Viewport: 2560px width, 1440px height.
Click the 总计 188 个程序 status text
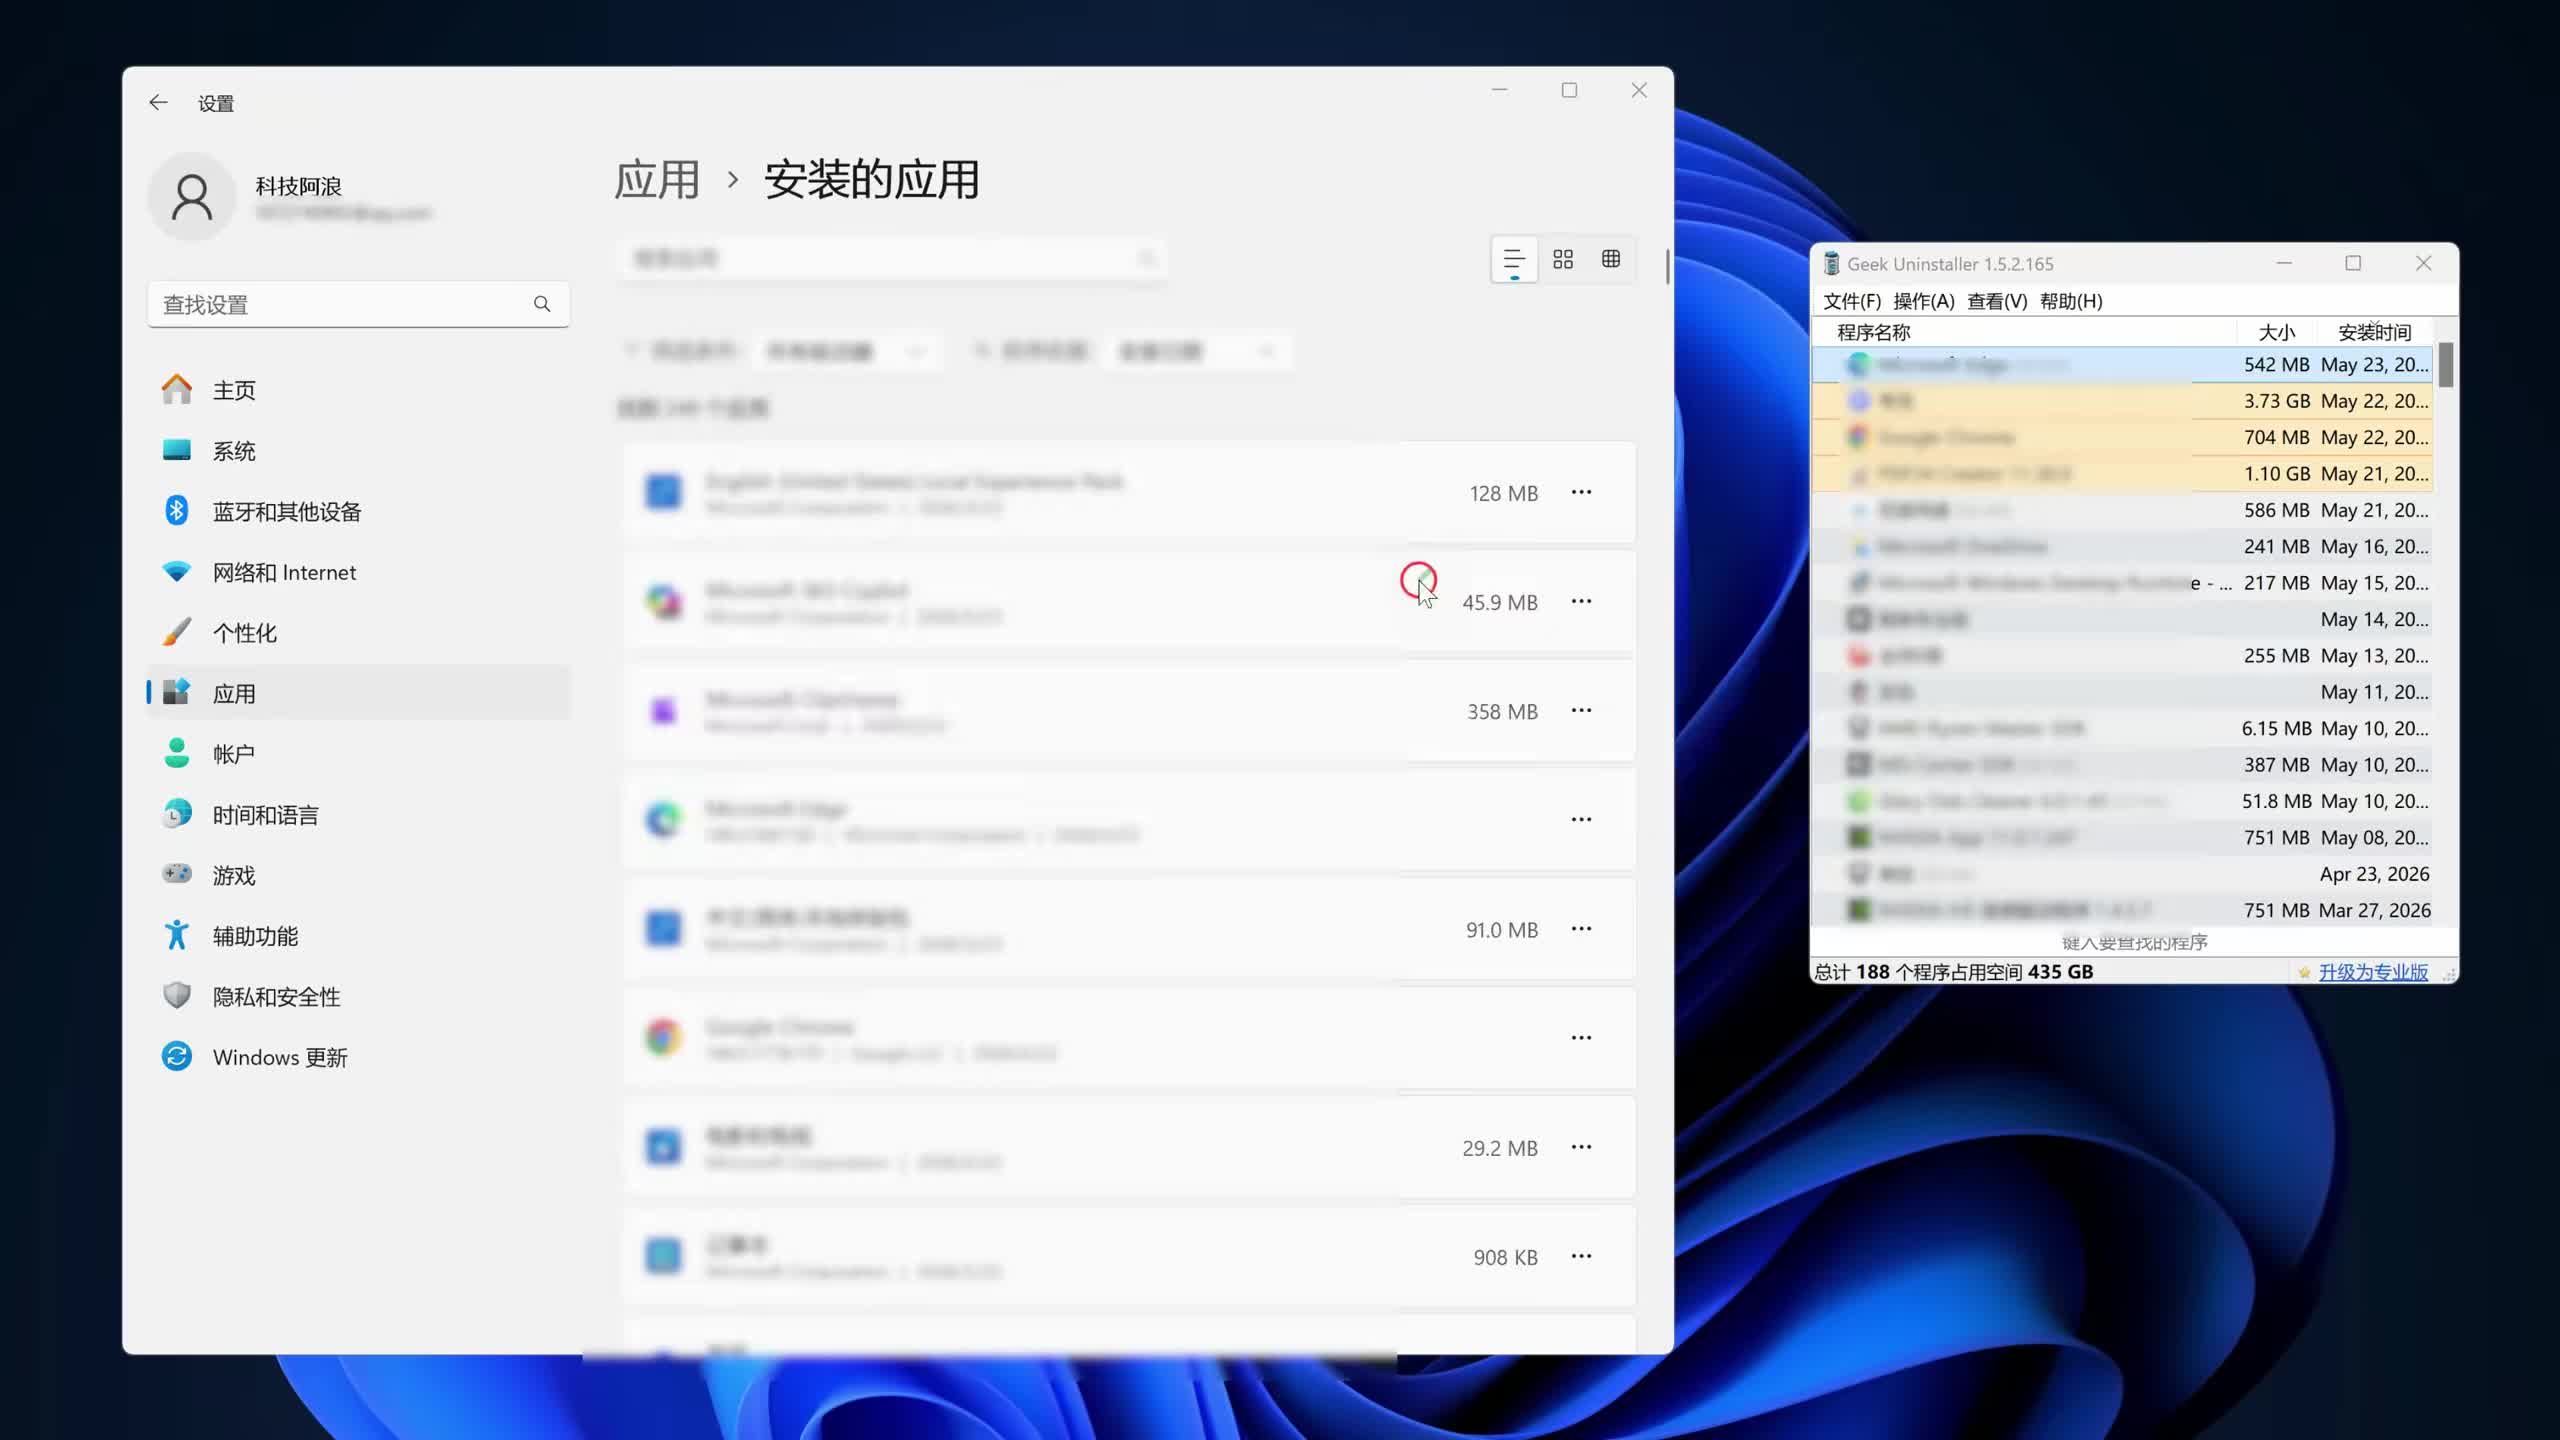coord(1953,972)
